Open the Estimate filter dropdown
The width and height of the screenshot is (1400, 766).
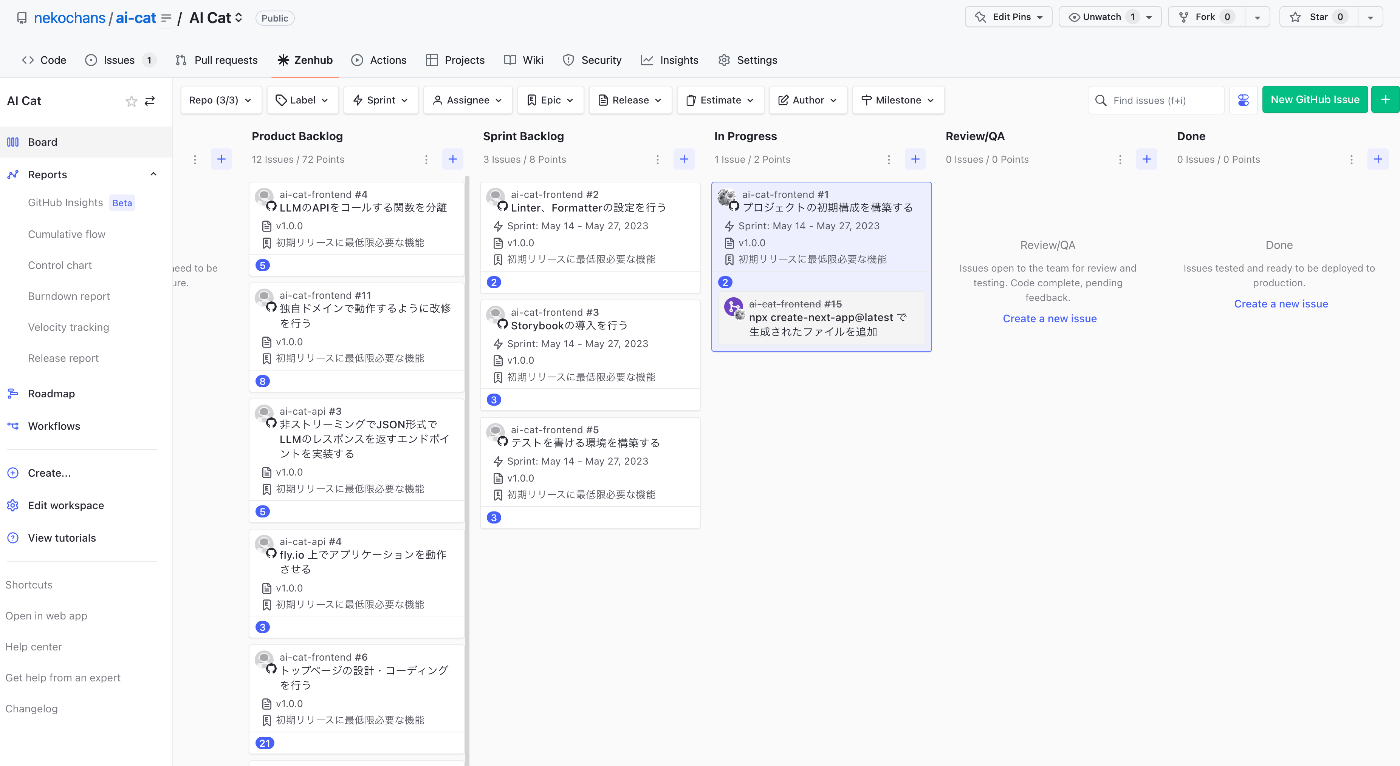coord(720,100)
